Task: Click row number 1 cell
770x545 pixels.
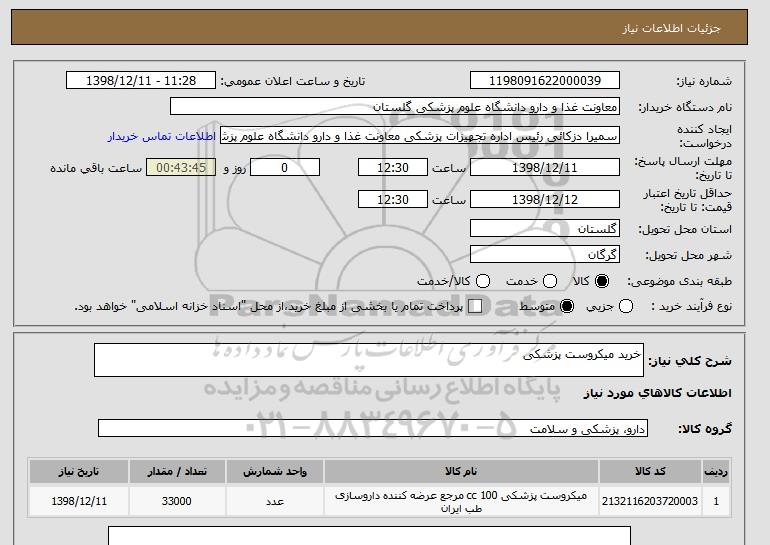Action: tap(716, 501)
